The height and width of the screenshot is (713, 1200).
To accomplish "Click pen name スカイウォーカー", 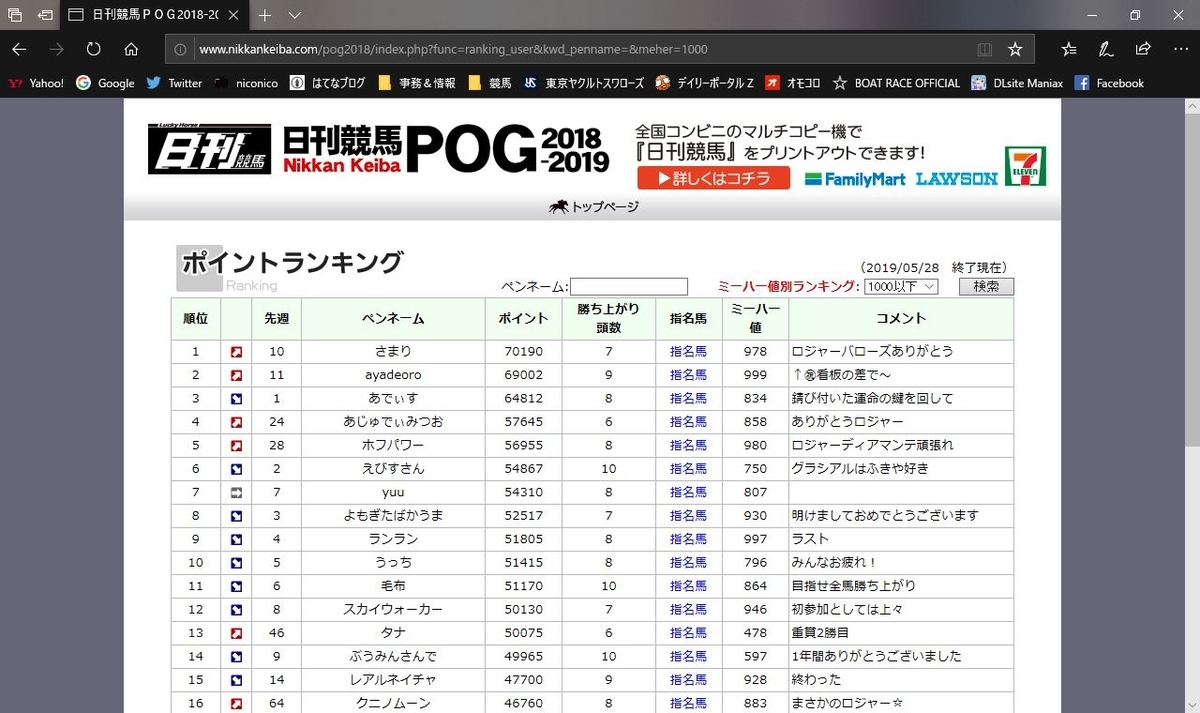I will 393,609.
